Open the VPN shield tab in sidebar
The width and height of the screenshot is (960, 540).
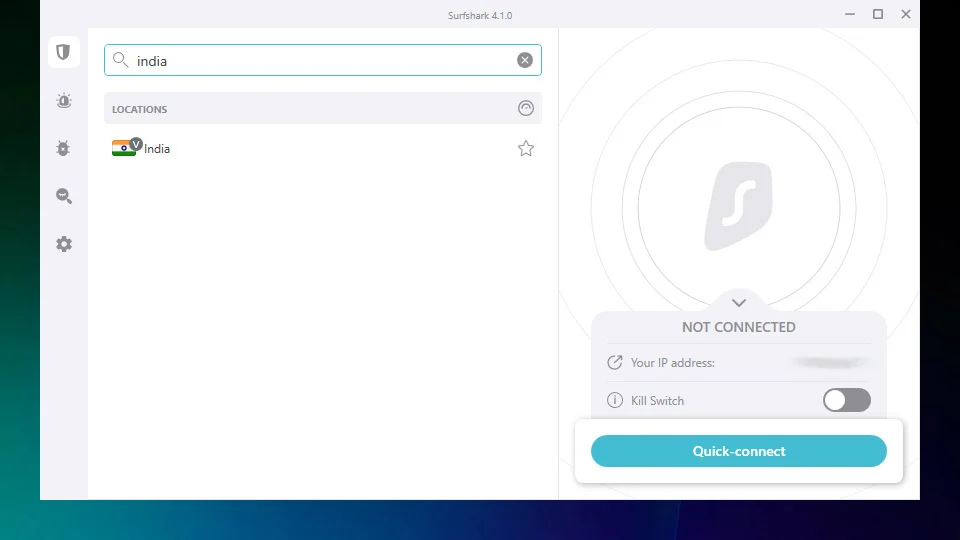[x=64, y=52]
